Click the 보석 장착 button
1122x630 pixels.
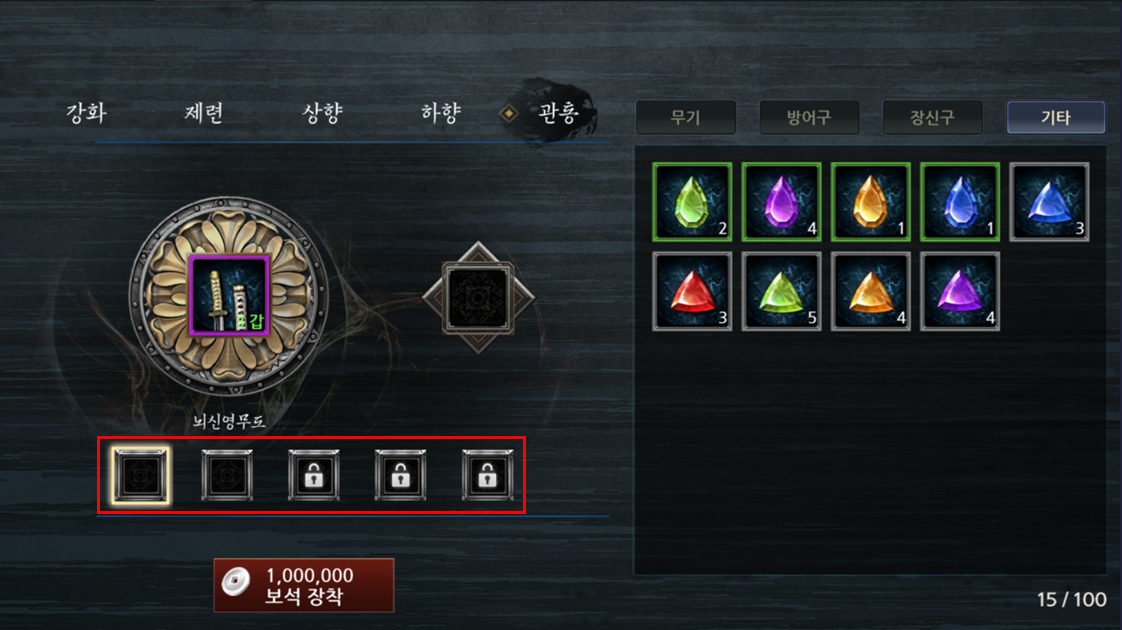tap(304, 586)
